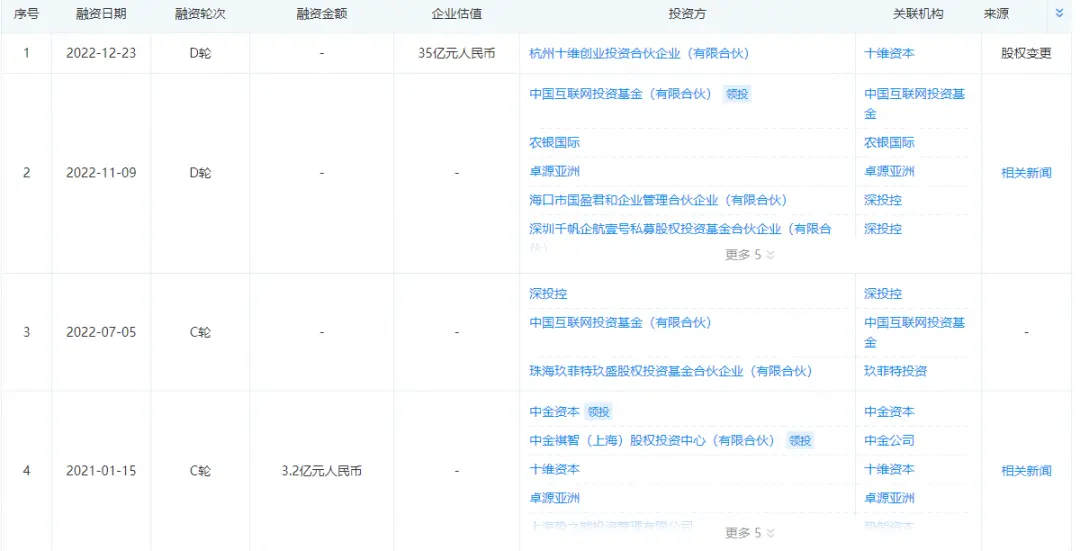Screen dimensions: 1080x551
Task: Open 卓源亚洲 related institution in the 2021-01-15 row
Action: point(889,498)
